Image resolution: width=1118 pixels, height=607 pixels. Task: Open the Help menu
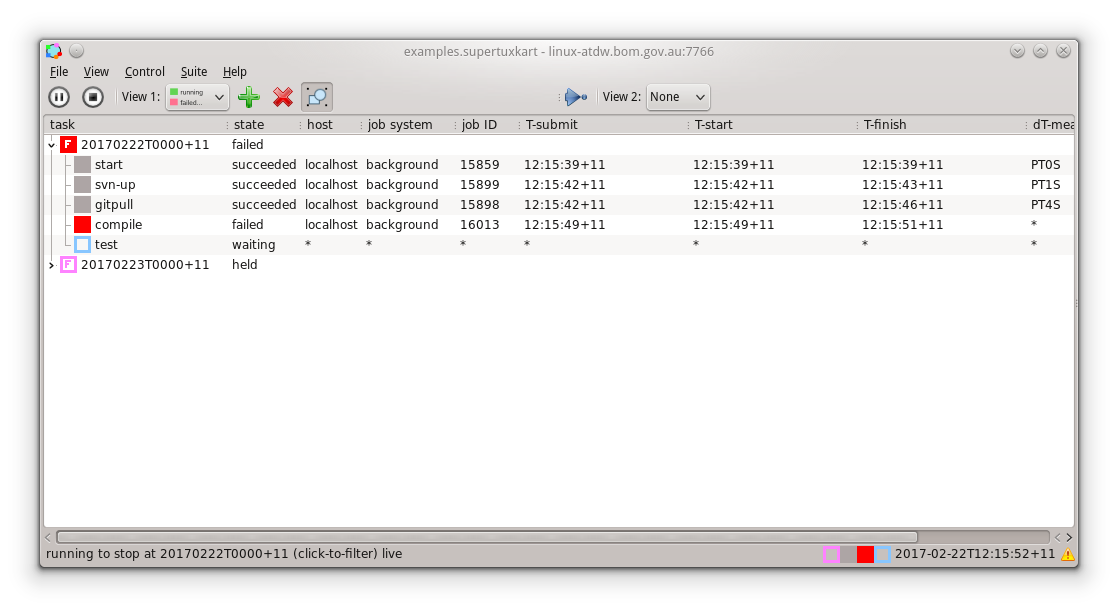pyautogui.click(x=235, y=71)
